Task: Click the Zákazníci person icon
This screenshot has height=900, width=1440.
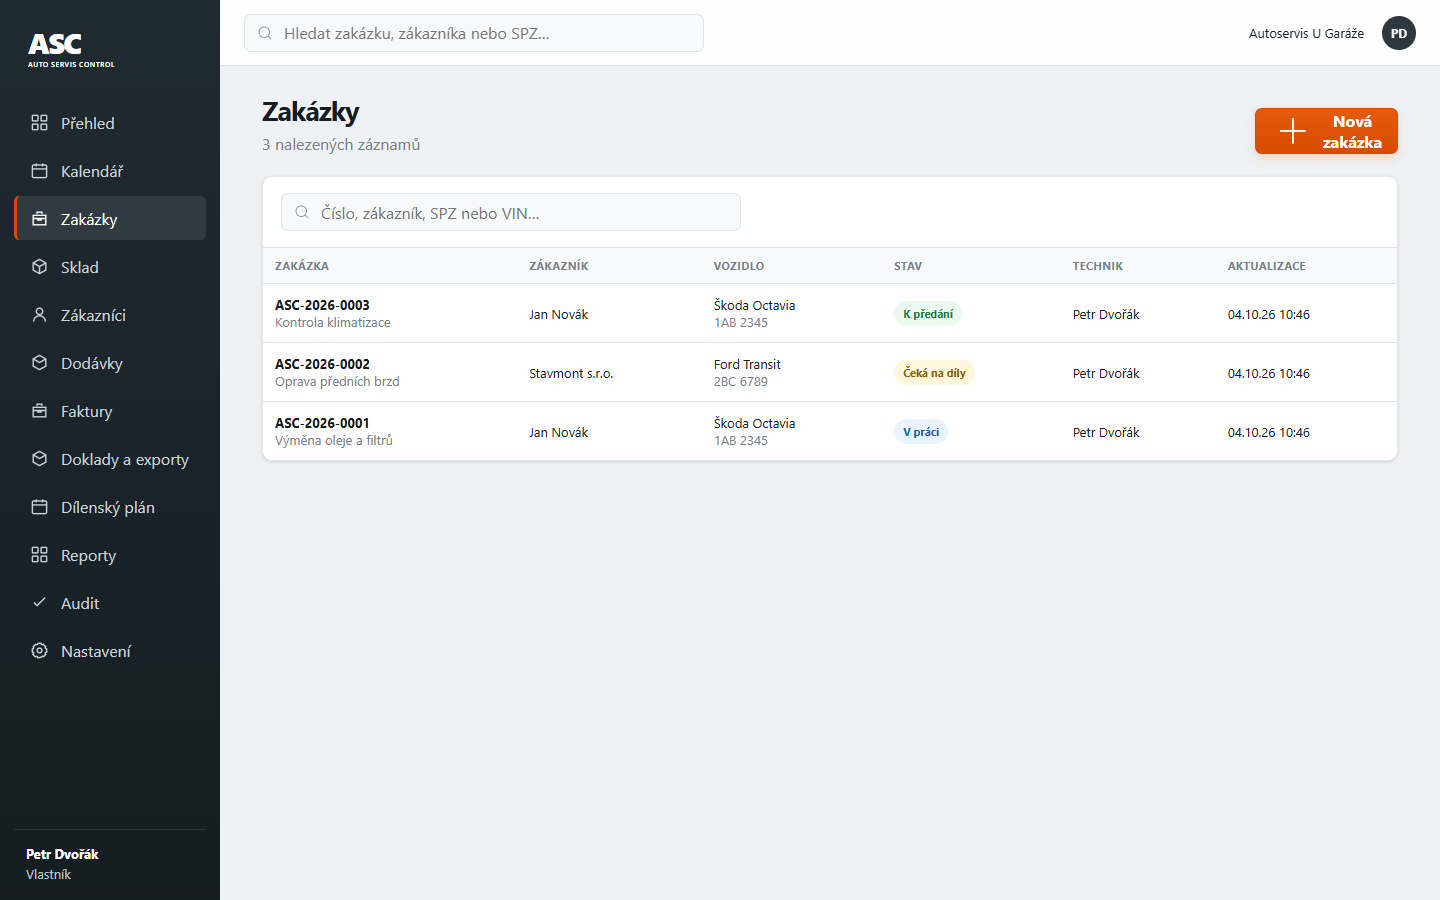Action: click(39, 315)
